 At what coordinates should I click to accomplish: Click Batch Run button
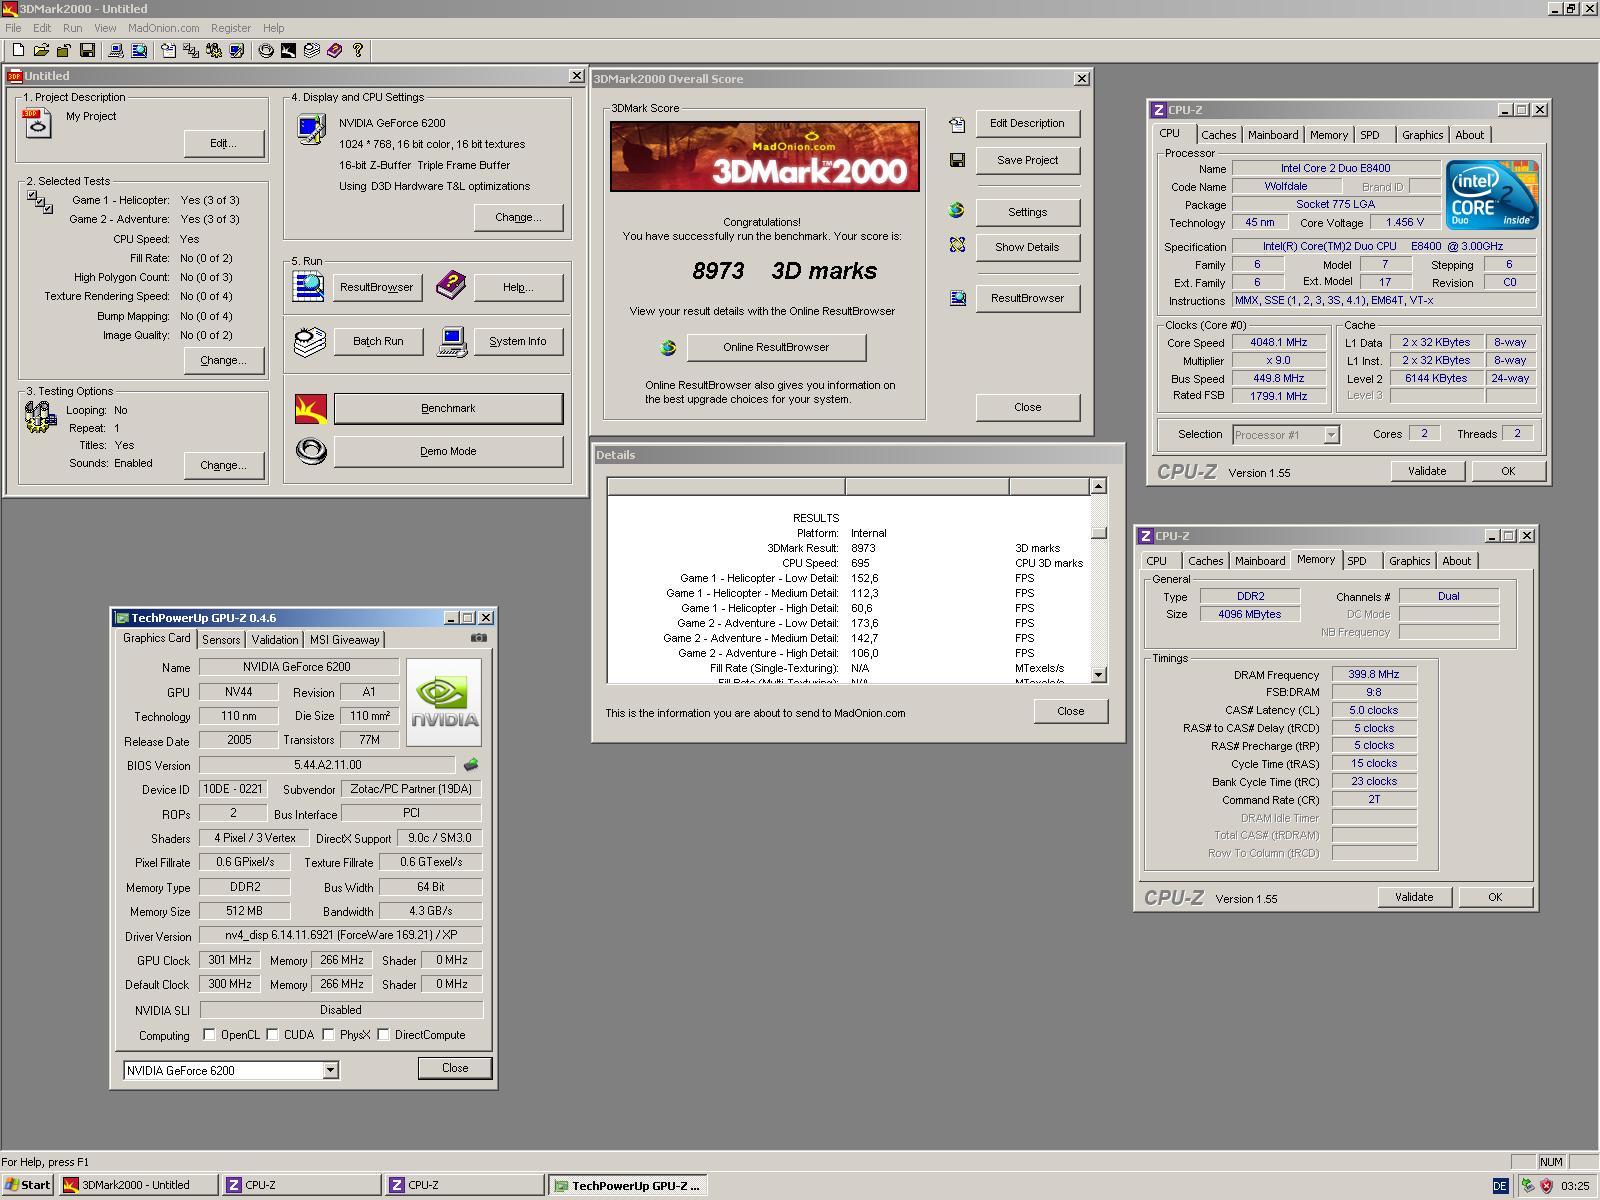tap(378, 342)
